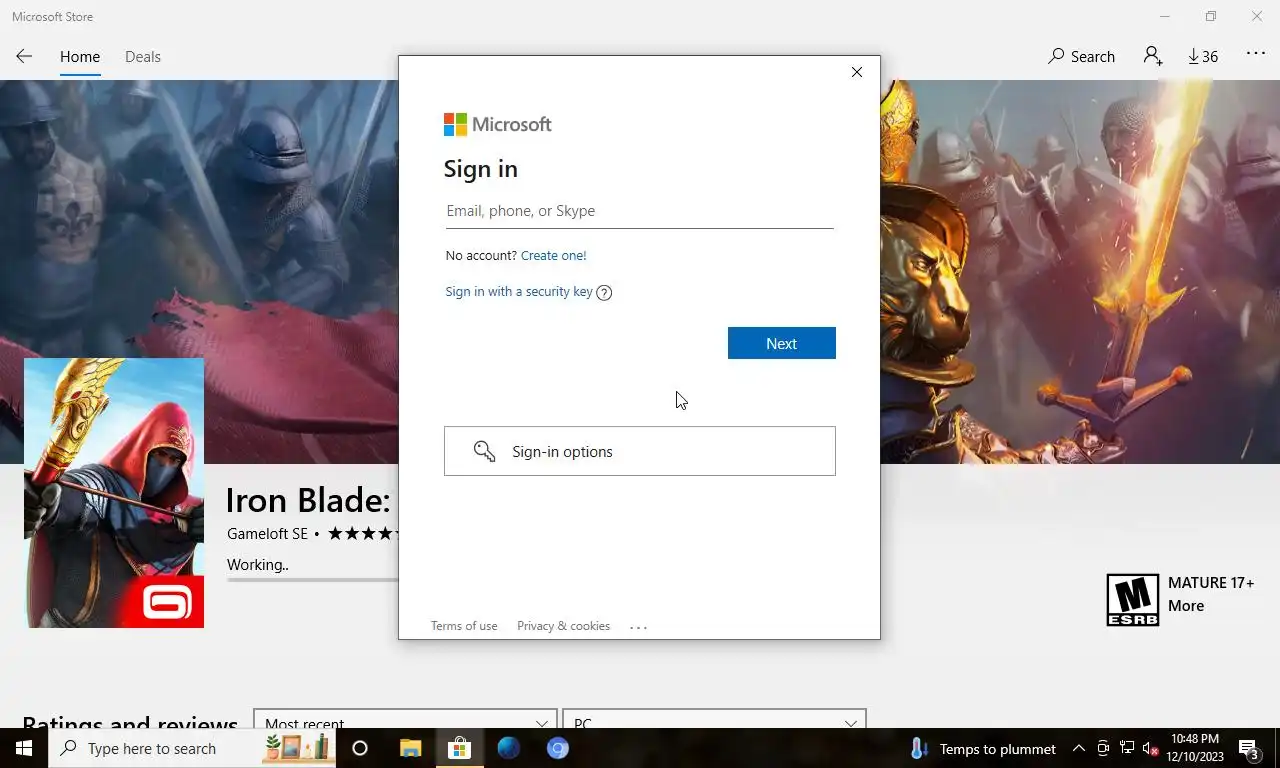Open File Explorer from the taskbar

click(410, 748)
